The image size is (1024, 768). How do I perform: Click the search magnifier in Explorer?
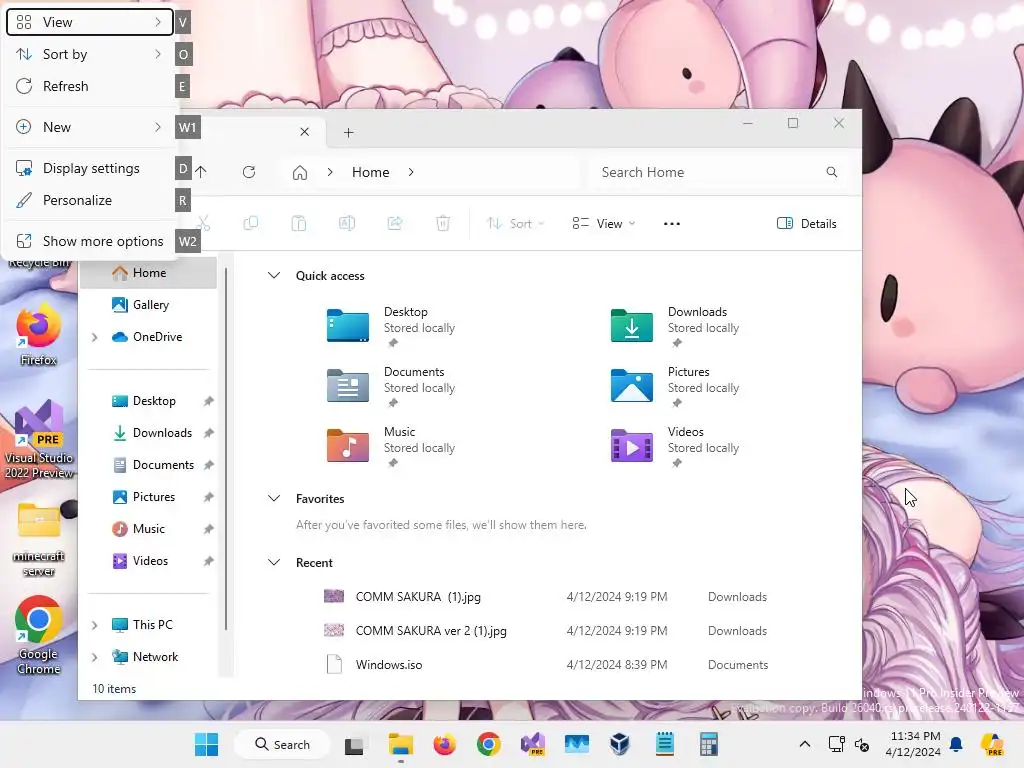(x=831, y=172)
